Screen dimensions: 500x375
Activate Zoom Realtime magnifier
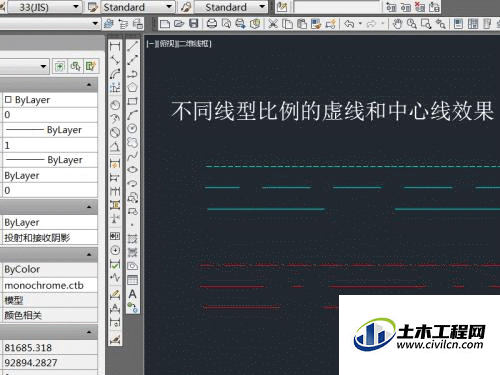[x=412, y=24]
